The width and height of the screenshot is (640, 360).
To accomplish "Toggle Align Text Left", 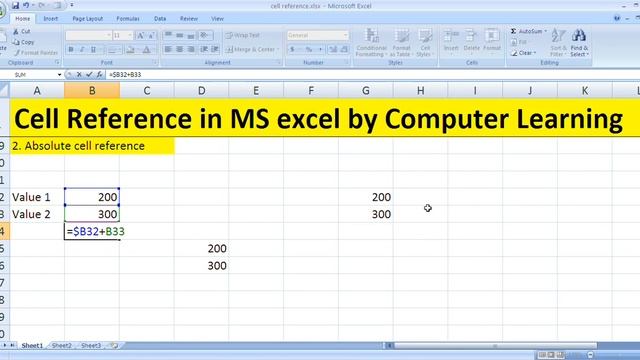I will pos(168,49).
